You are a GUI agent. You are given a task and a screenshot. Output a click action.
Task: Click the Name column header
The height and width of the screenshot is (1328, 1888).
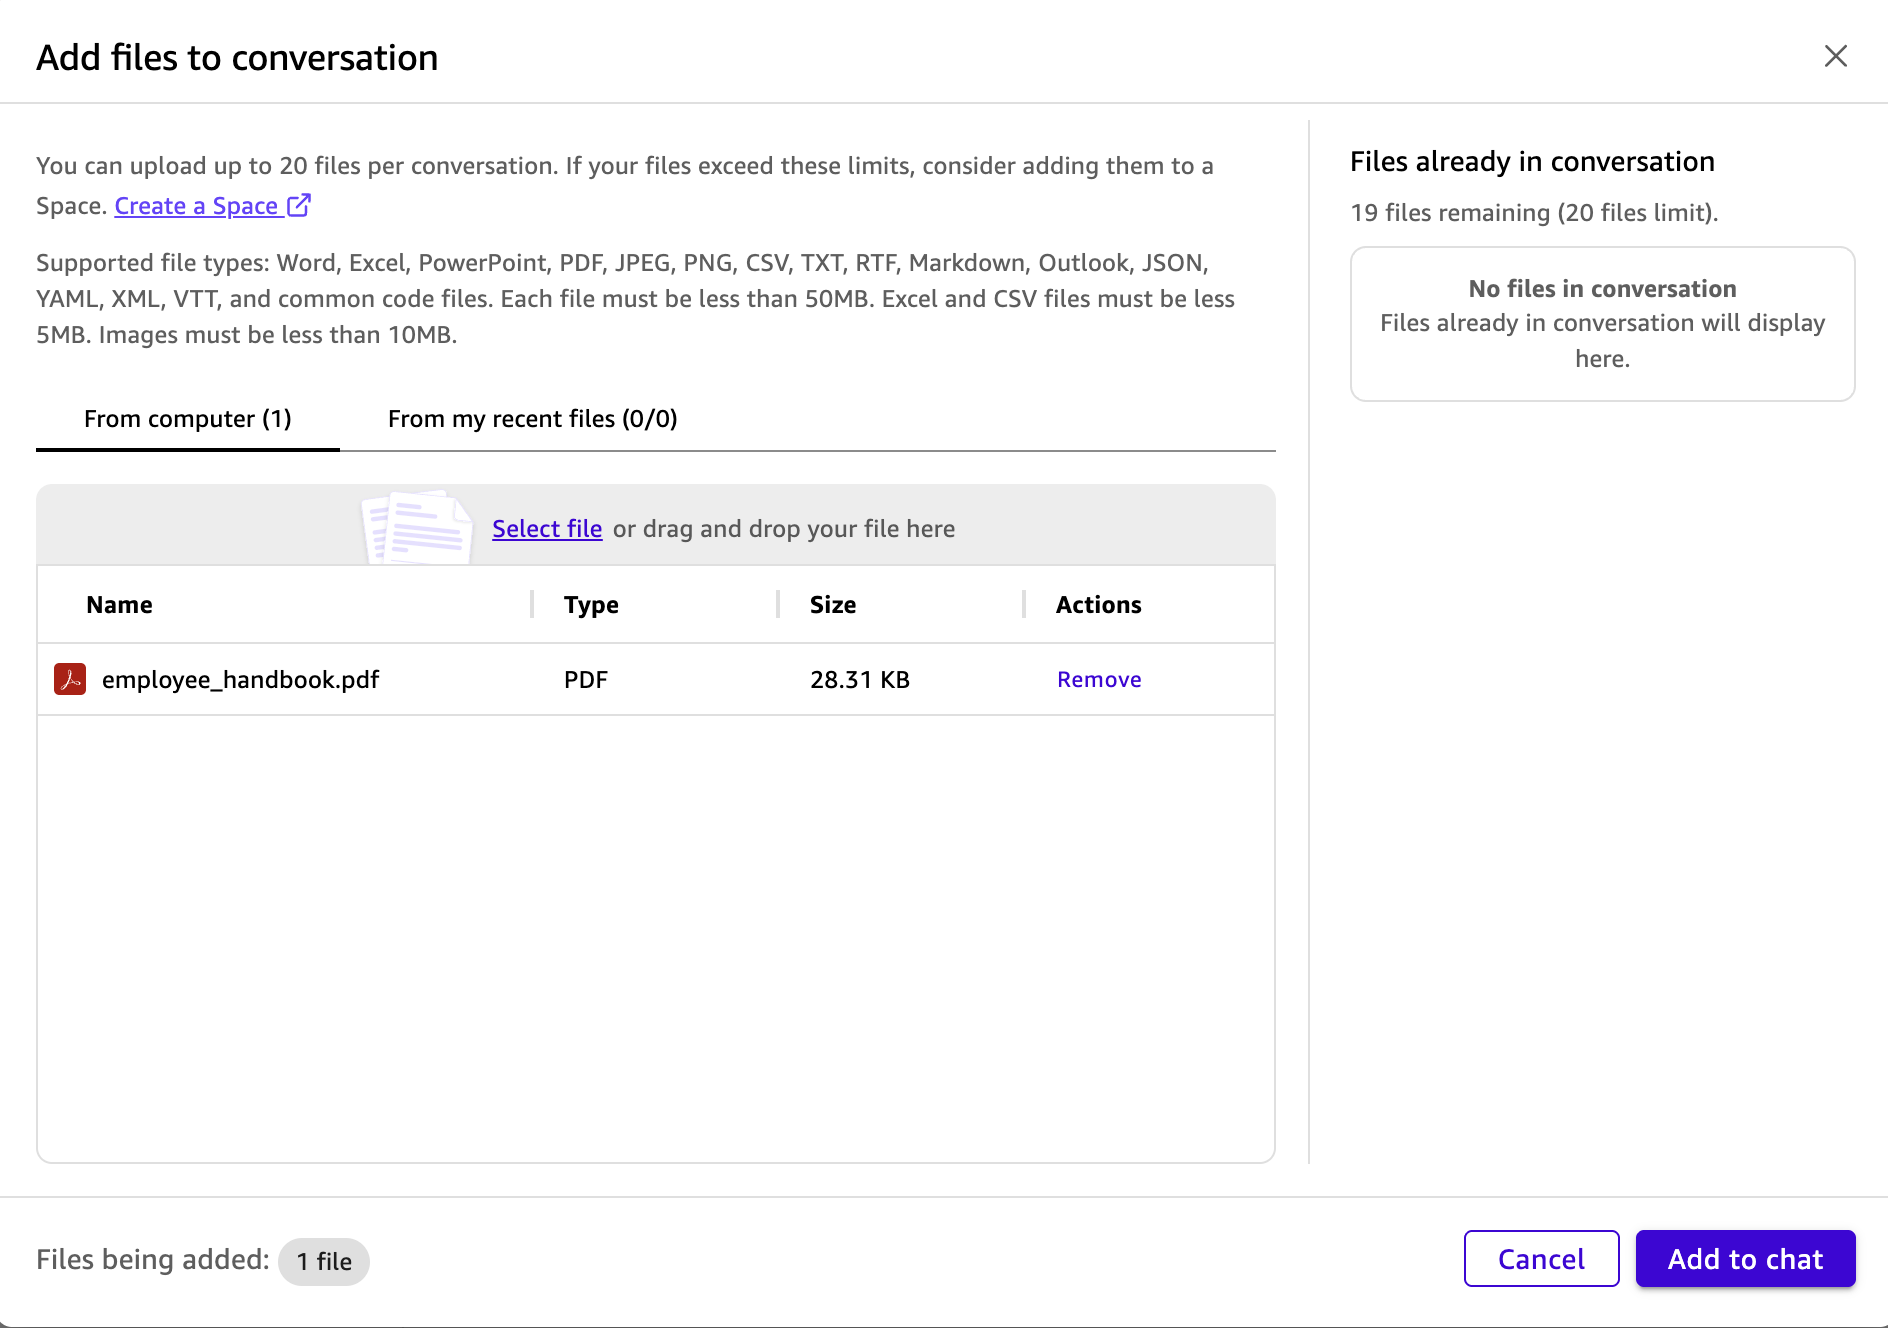pos(120,605)
